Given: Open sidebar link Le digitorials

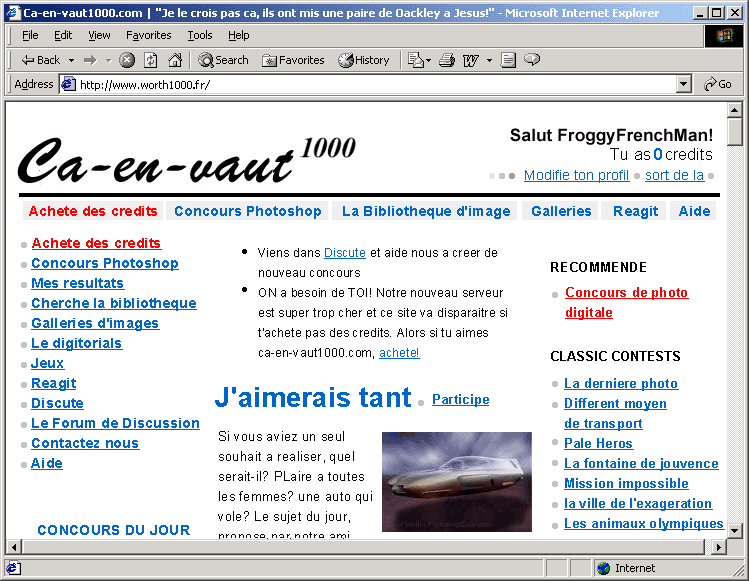Looking at the screenshot, I should click(x=76, y=344).
